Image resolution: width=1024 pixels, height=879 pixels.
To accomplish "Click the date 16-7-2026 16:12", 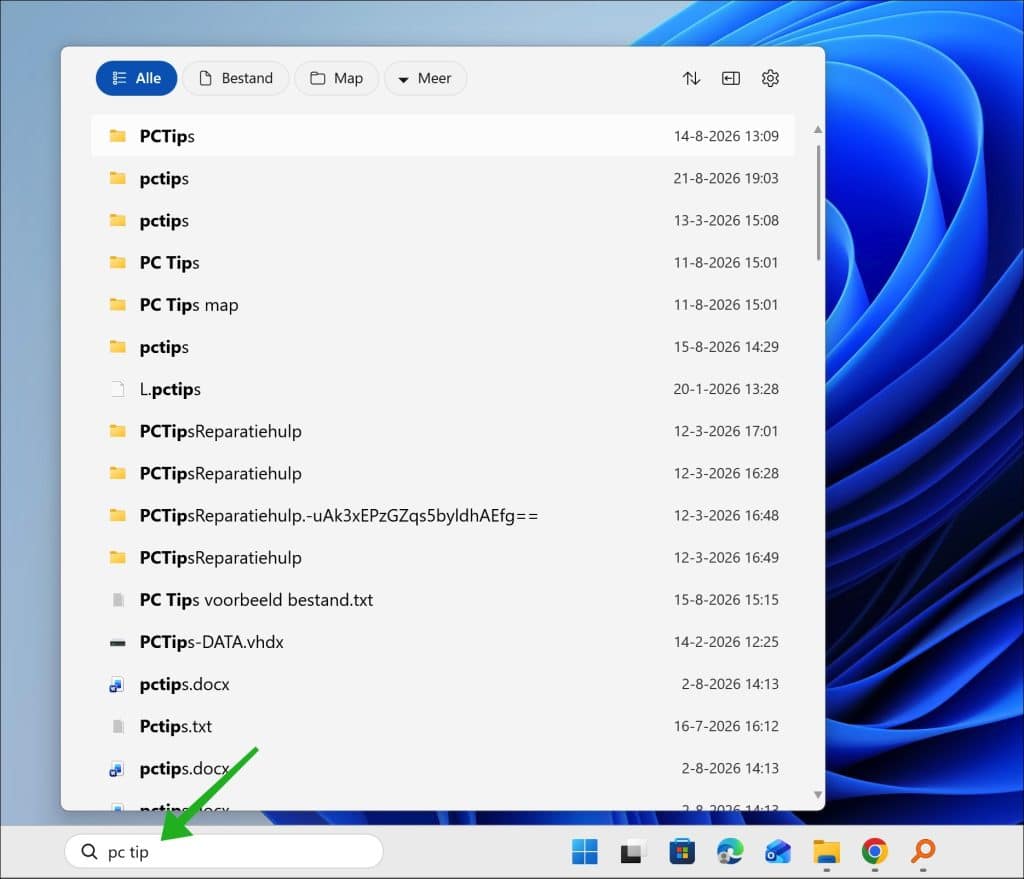I will tap(726, 726).
